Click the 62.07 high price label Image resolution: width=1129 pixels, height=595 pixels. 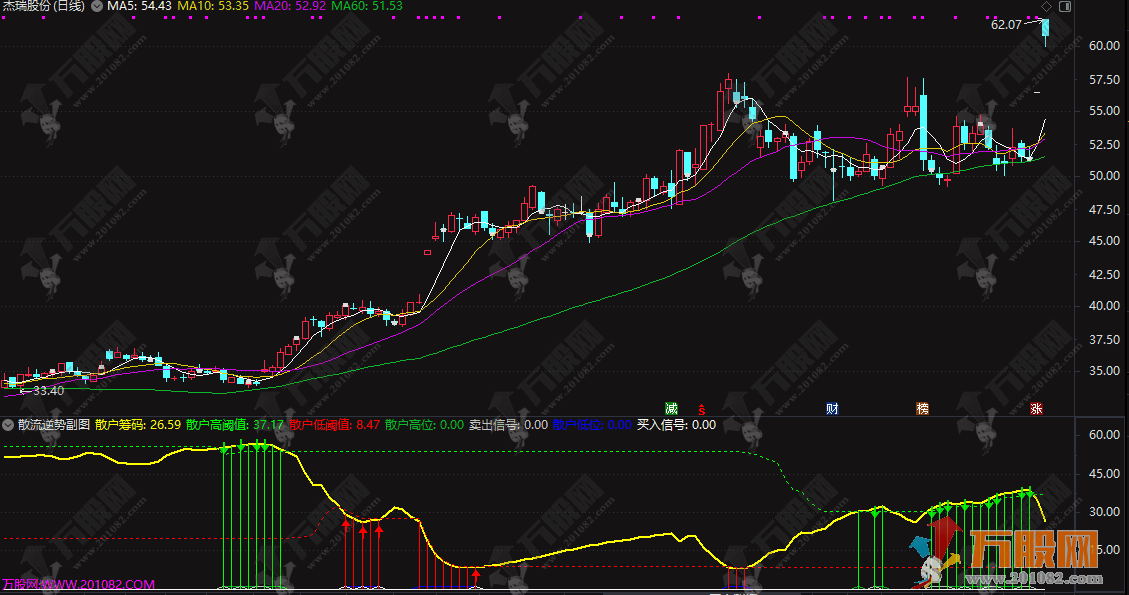pyautogui.click(x=1006, y=25)
